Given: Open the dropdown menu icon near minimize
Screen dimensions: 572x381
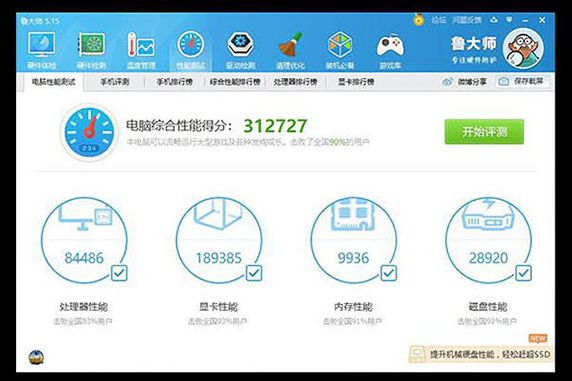Looking at the screenshot, I should point(510,20).
